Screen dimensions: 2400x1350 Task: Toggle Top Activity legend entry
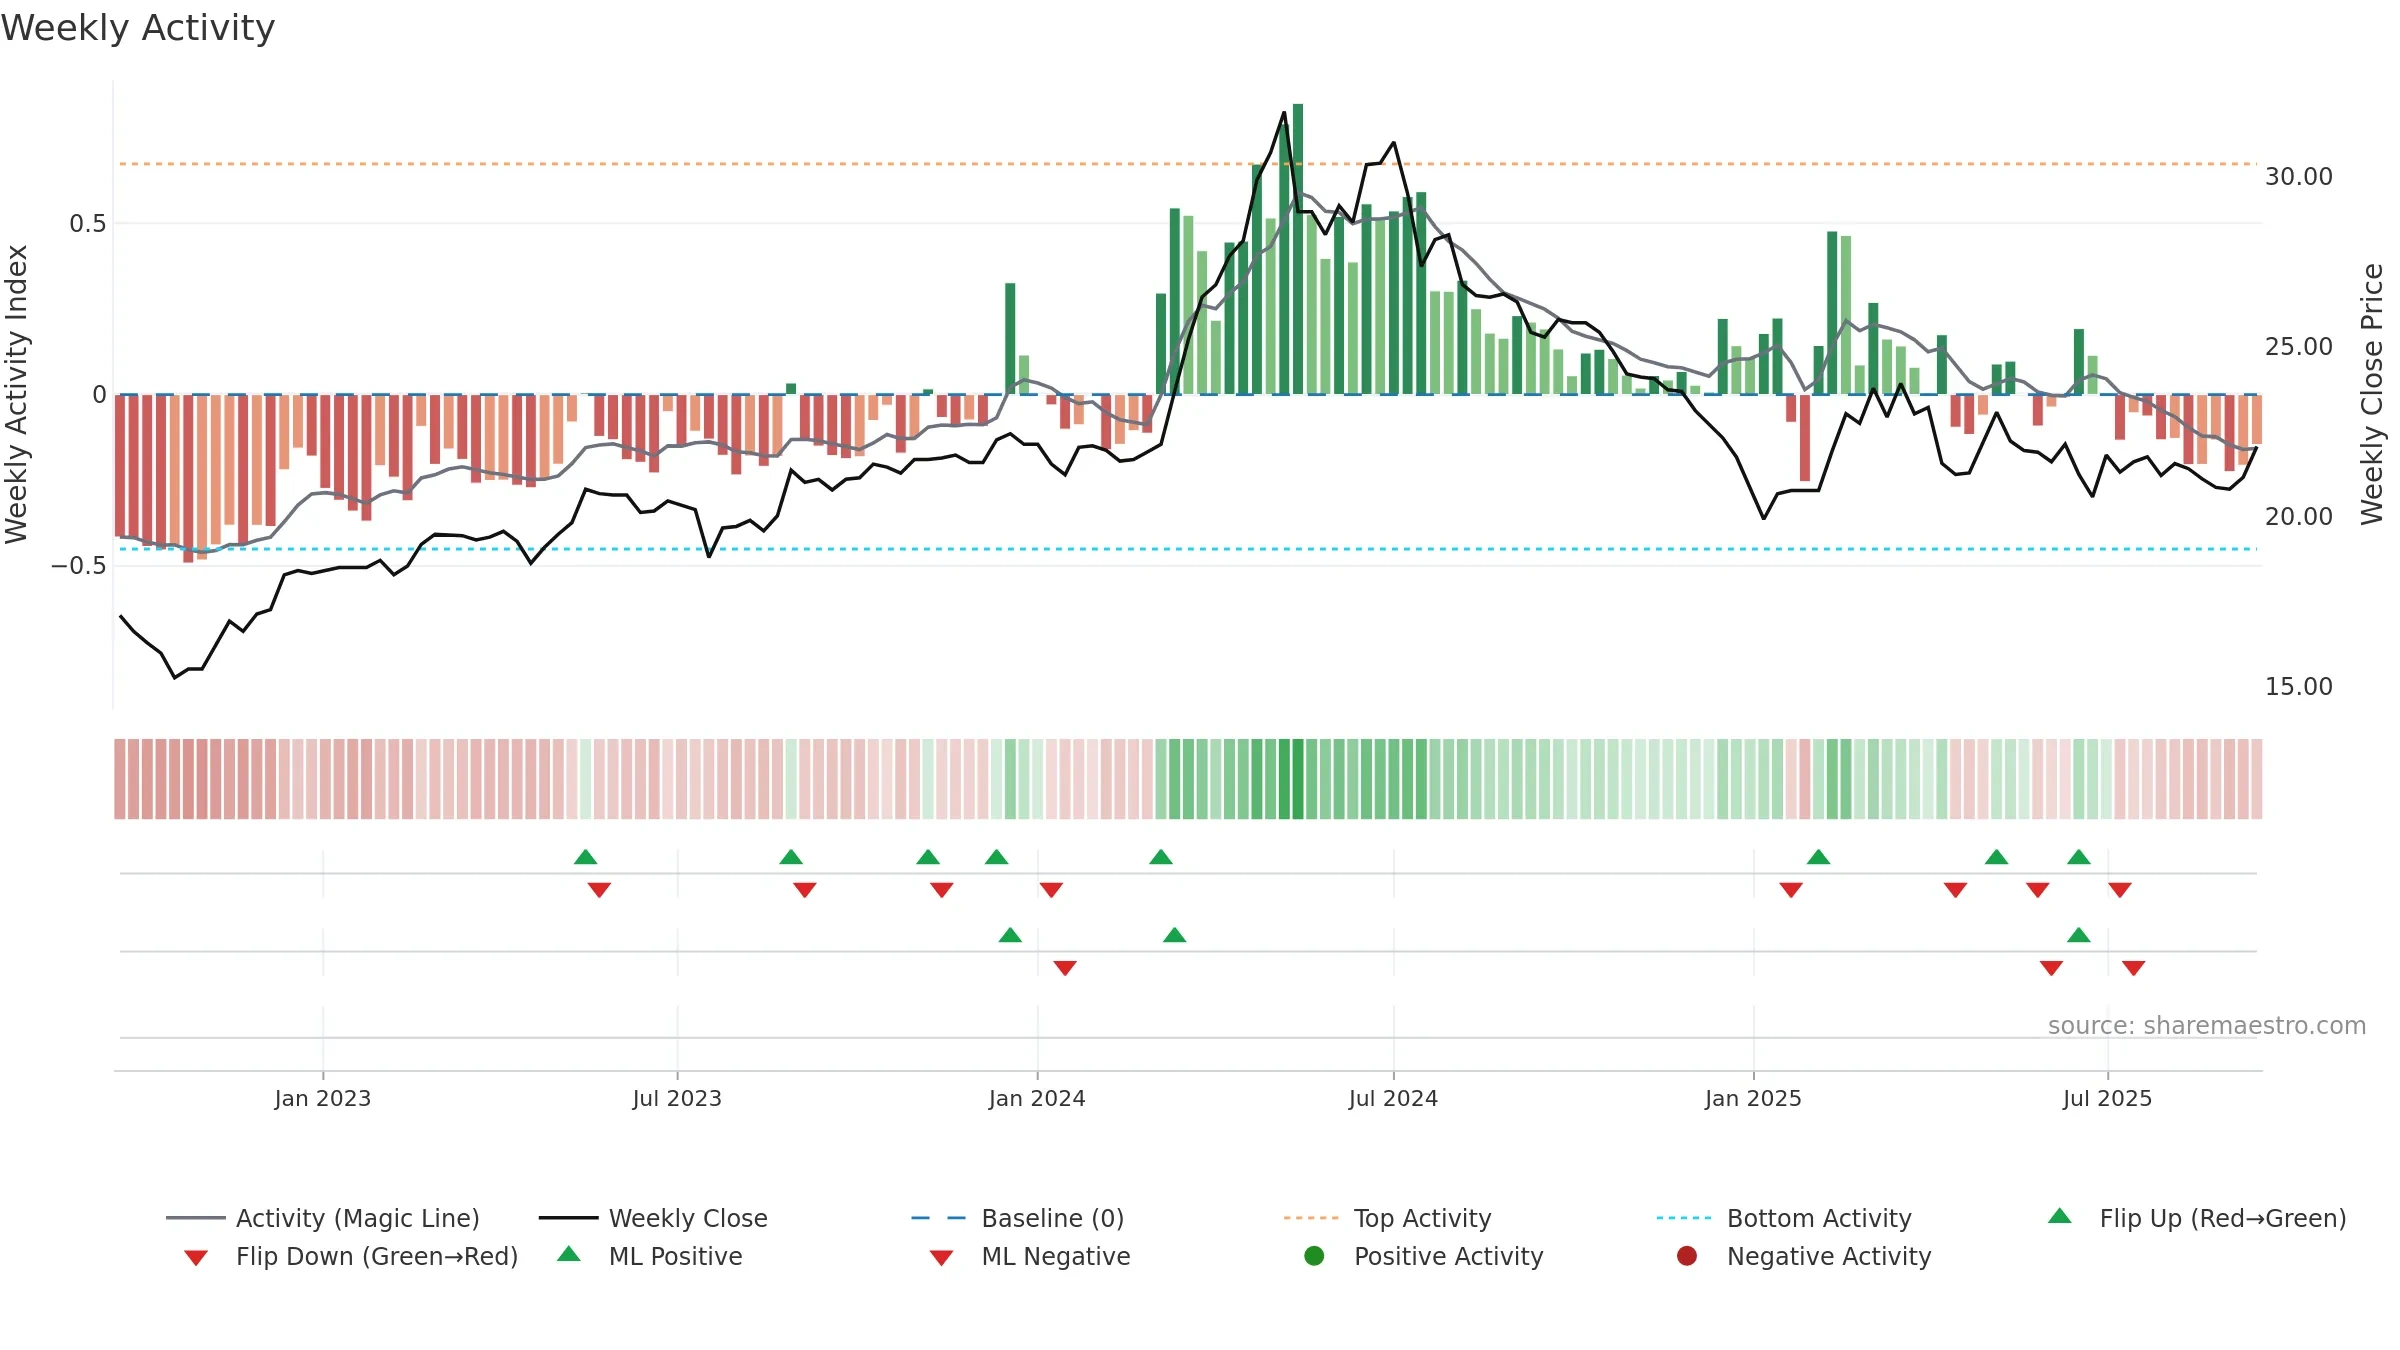point(1387,1218)
